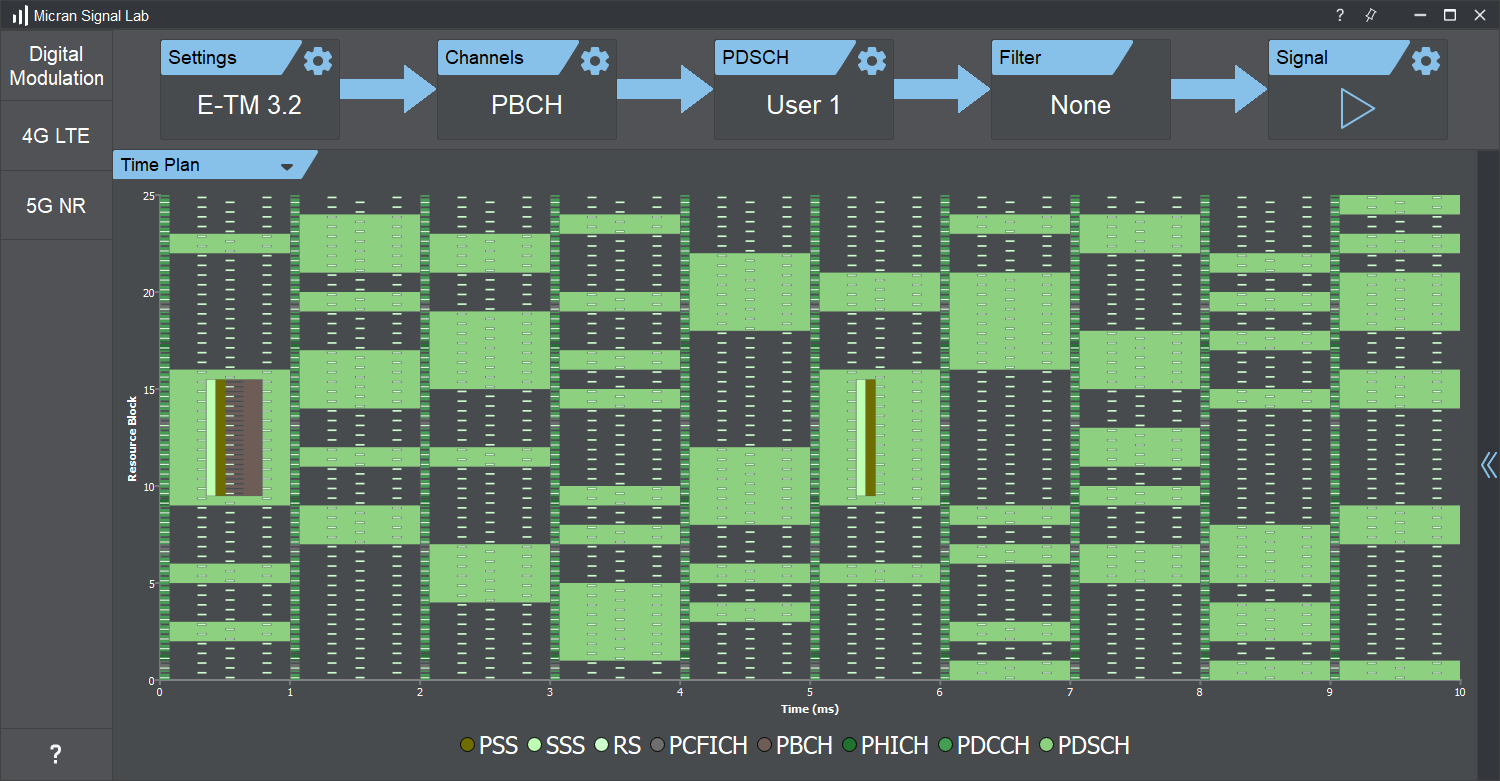1500x781 pixels.
Task: Click the pin icon in title bar
Action: tap(1370, 15)
